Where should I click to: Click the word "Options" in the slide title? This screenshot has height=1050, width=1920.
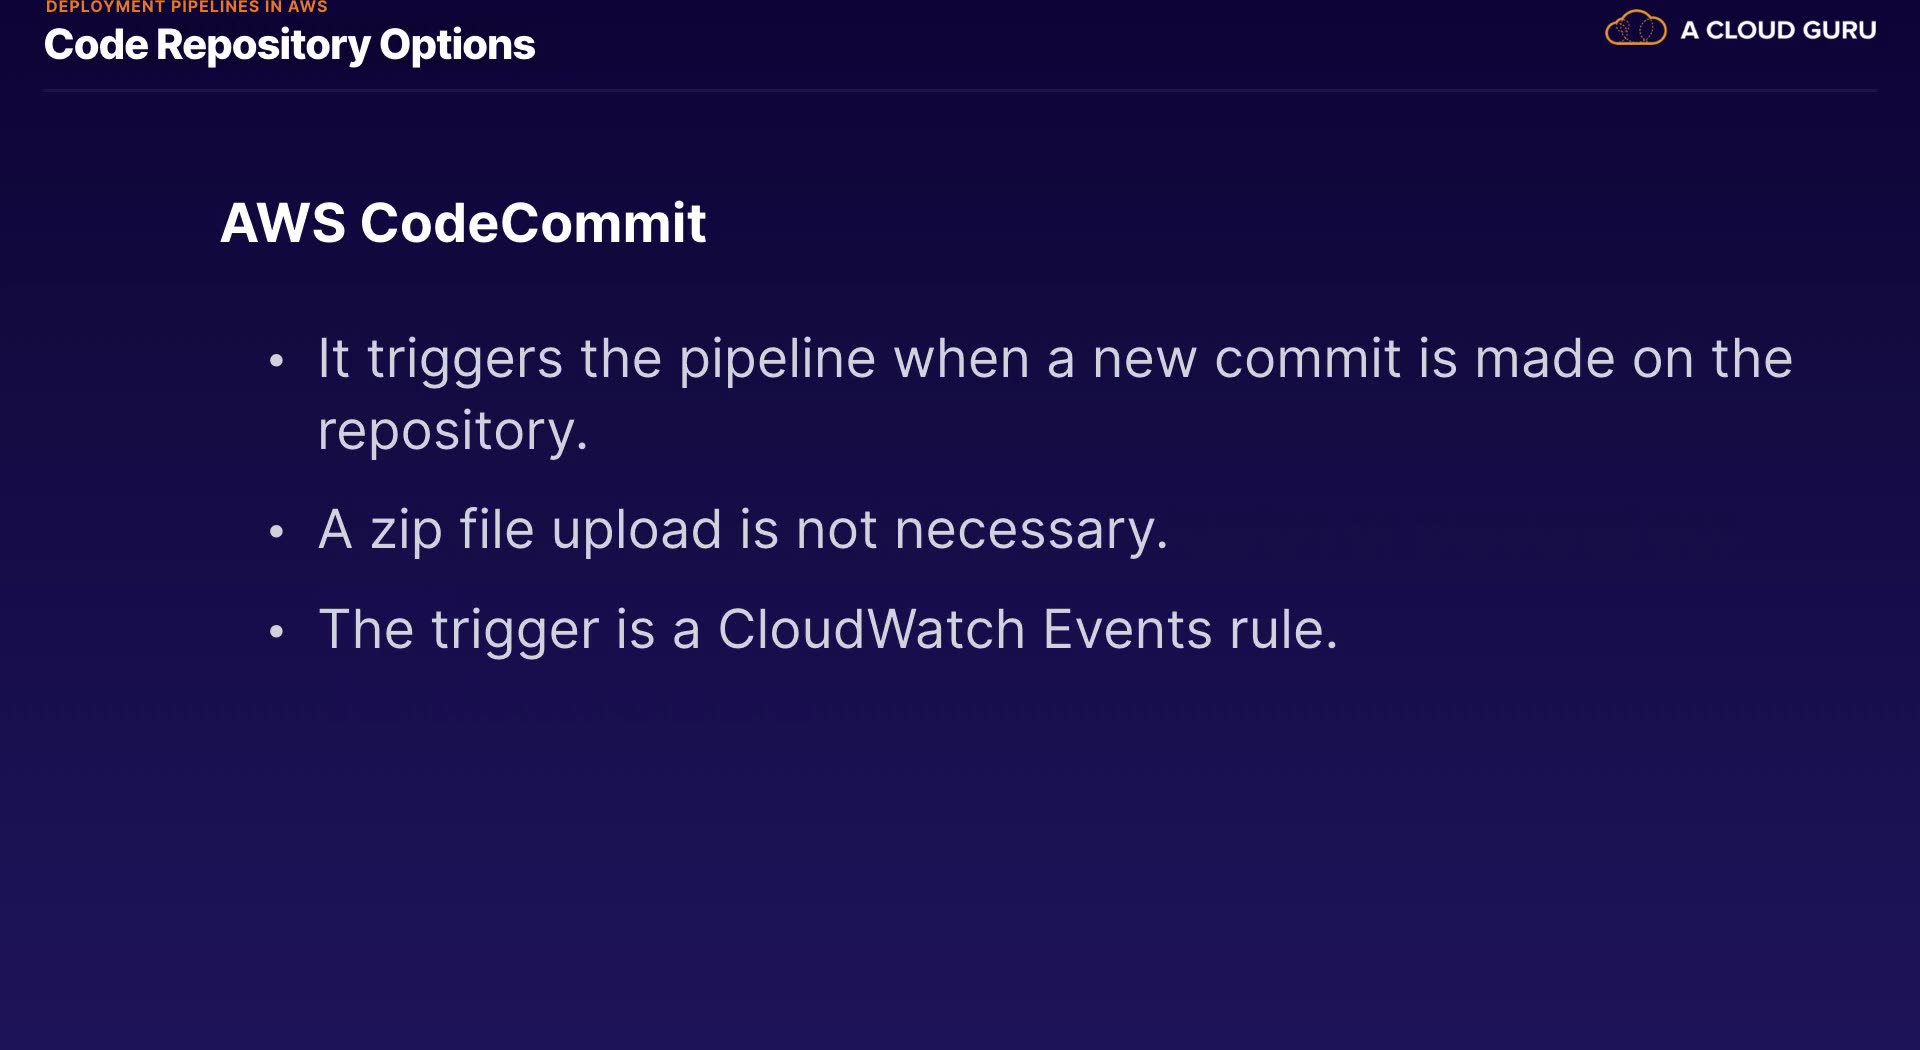click(457, 45)
